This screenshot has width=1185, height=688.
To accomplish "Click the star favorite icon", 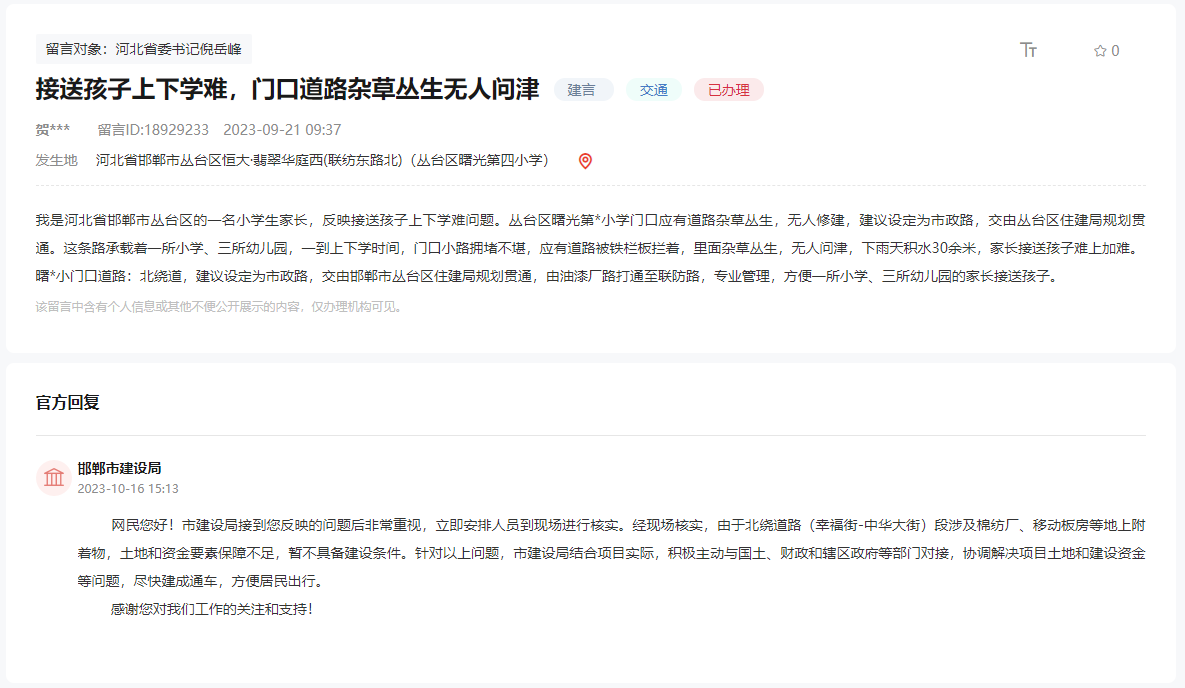I will [x=1100, y=51].
